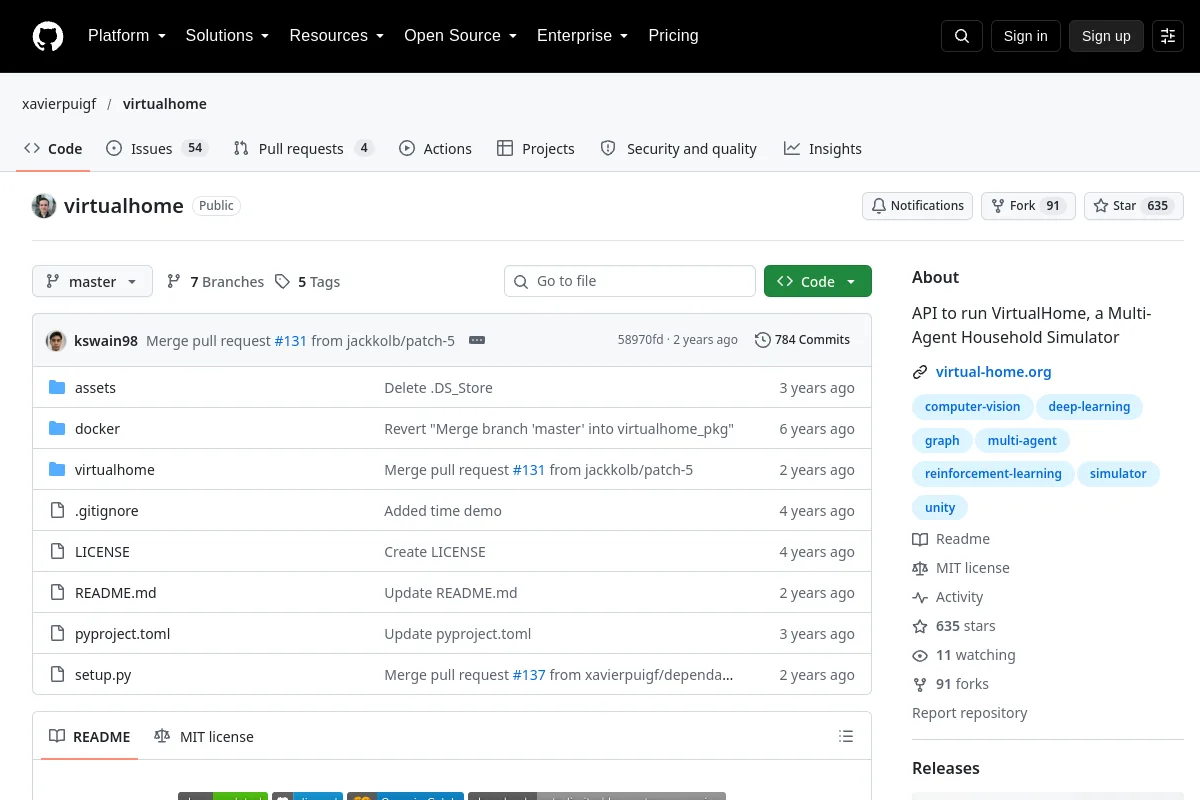Select the MIT license tab in file viewer

(x=204, y=737)
